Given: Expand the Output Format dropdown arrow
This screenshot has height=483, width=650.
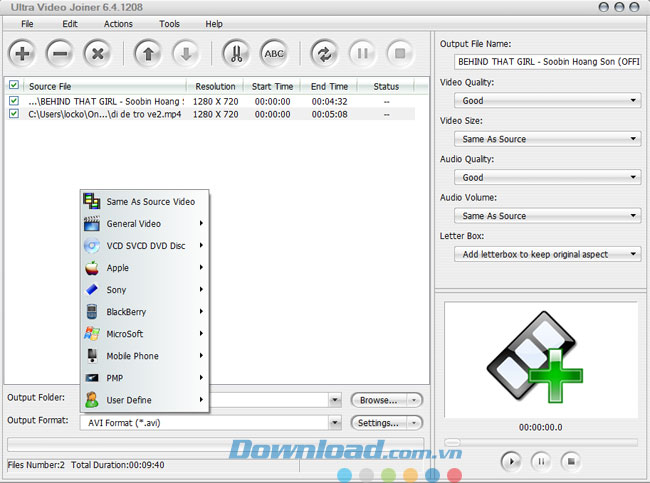Looking at the screenshot, I should (335, 423).
